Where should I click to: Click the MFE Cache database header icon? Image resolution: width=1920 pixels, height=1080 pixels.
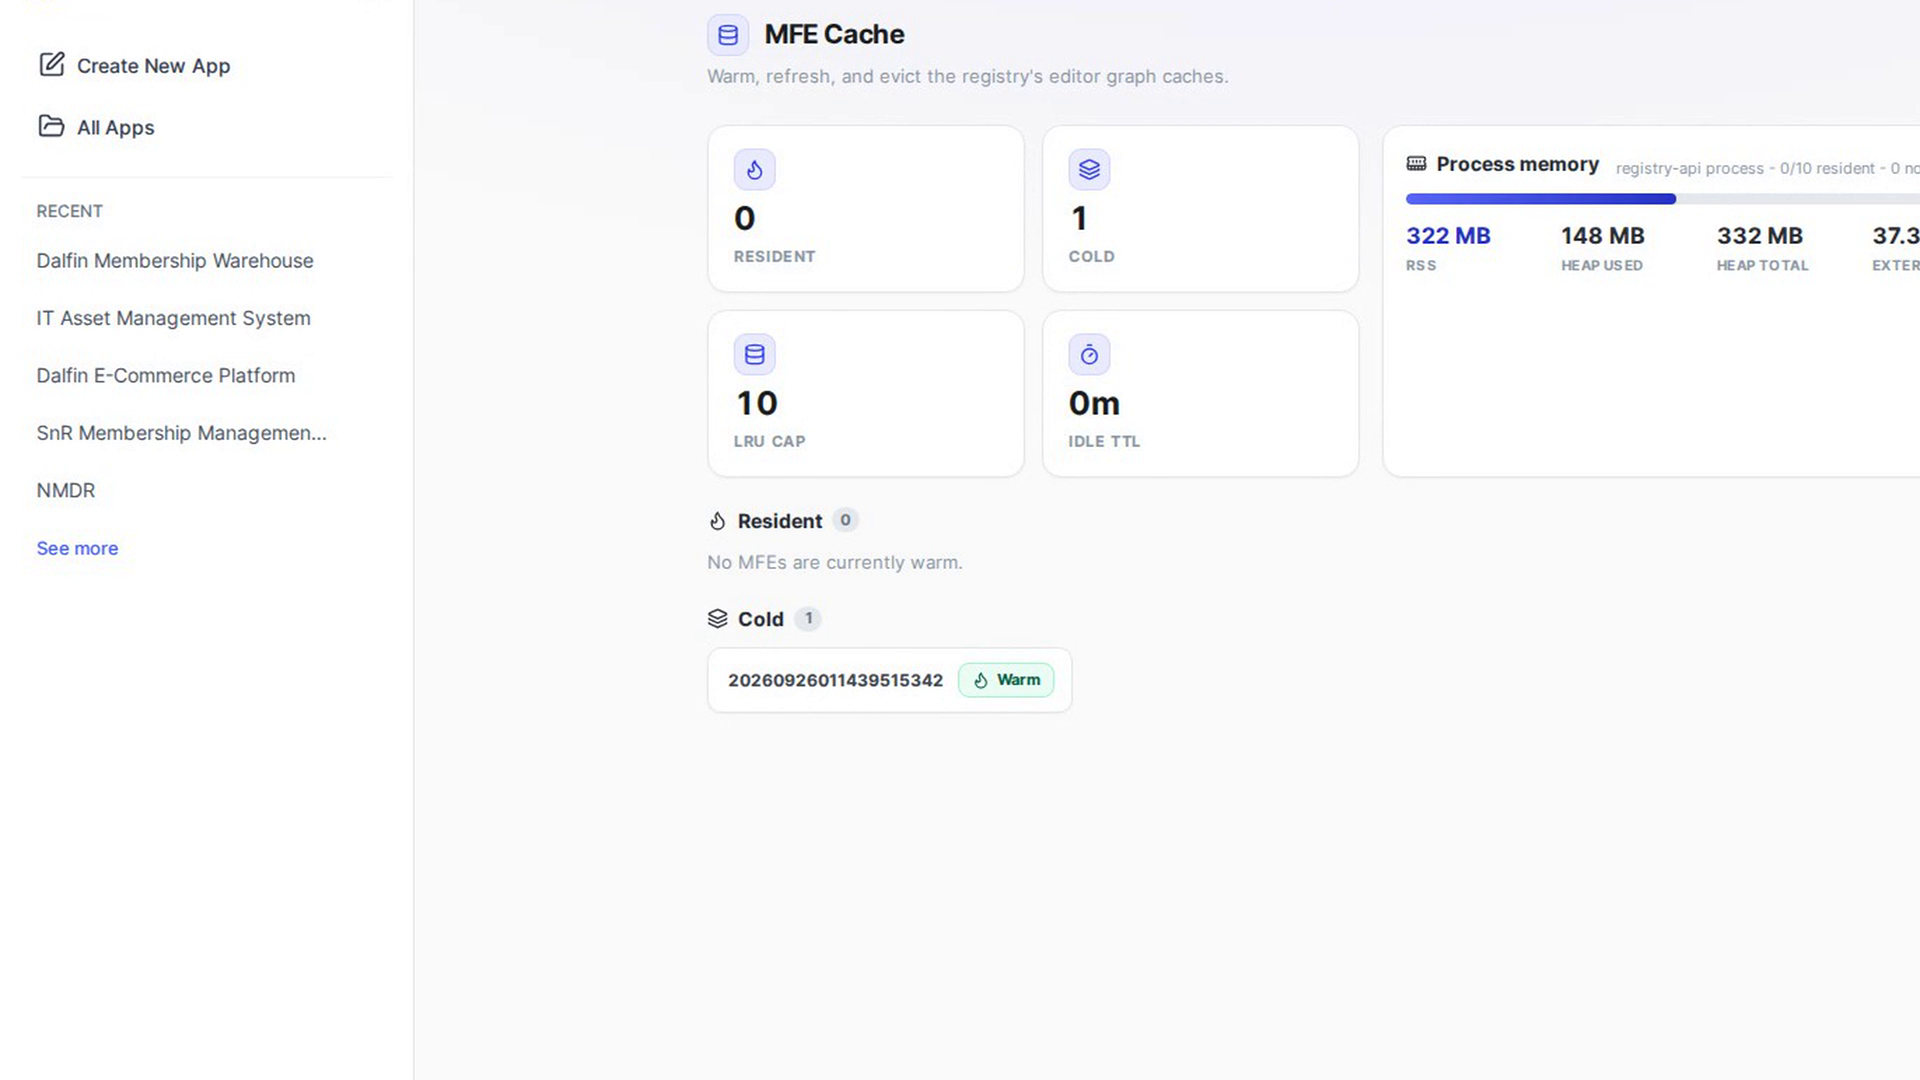click(728, 35)
